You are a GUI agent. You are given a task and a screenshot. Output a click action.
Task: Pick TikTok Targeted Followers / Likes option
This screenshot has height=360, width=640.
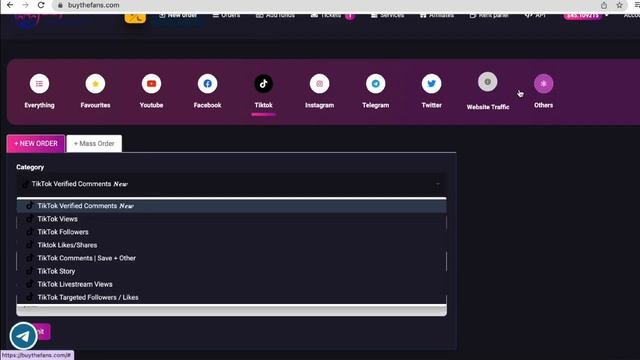click(231, 297)
